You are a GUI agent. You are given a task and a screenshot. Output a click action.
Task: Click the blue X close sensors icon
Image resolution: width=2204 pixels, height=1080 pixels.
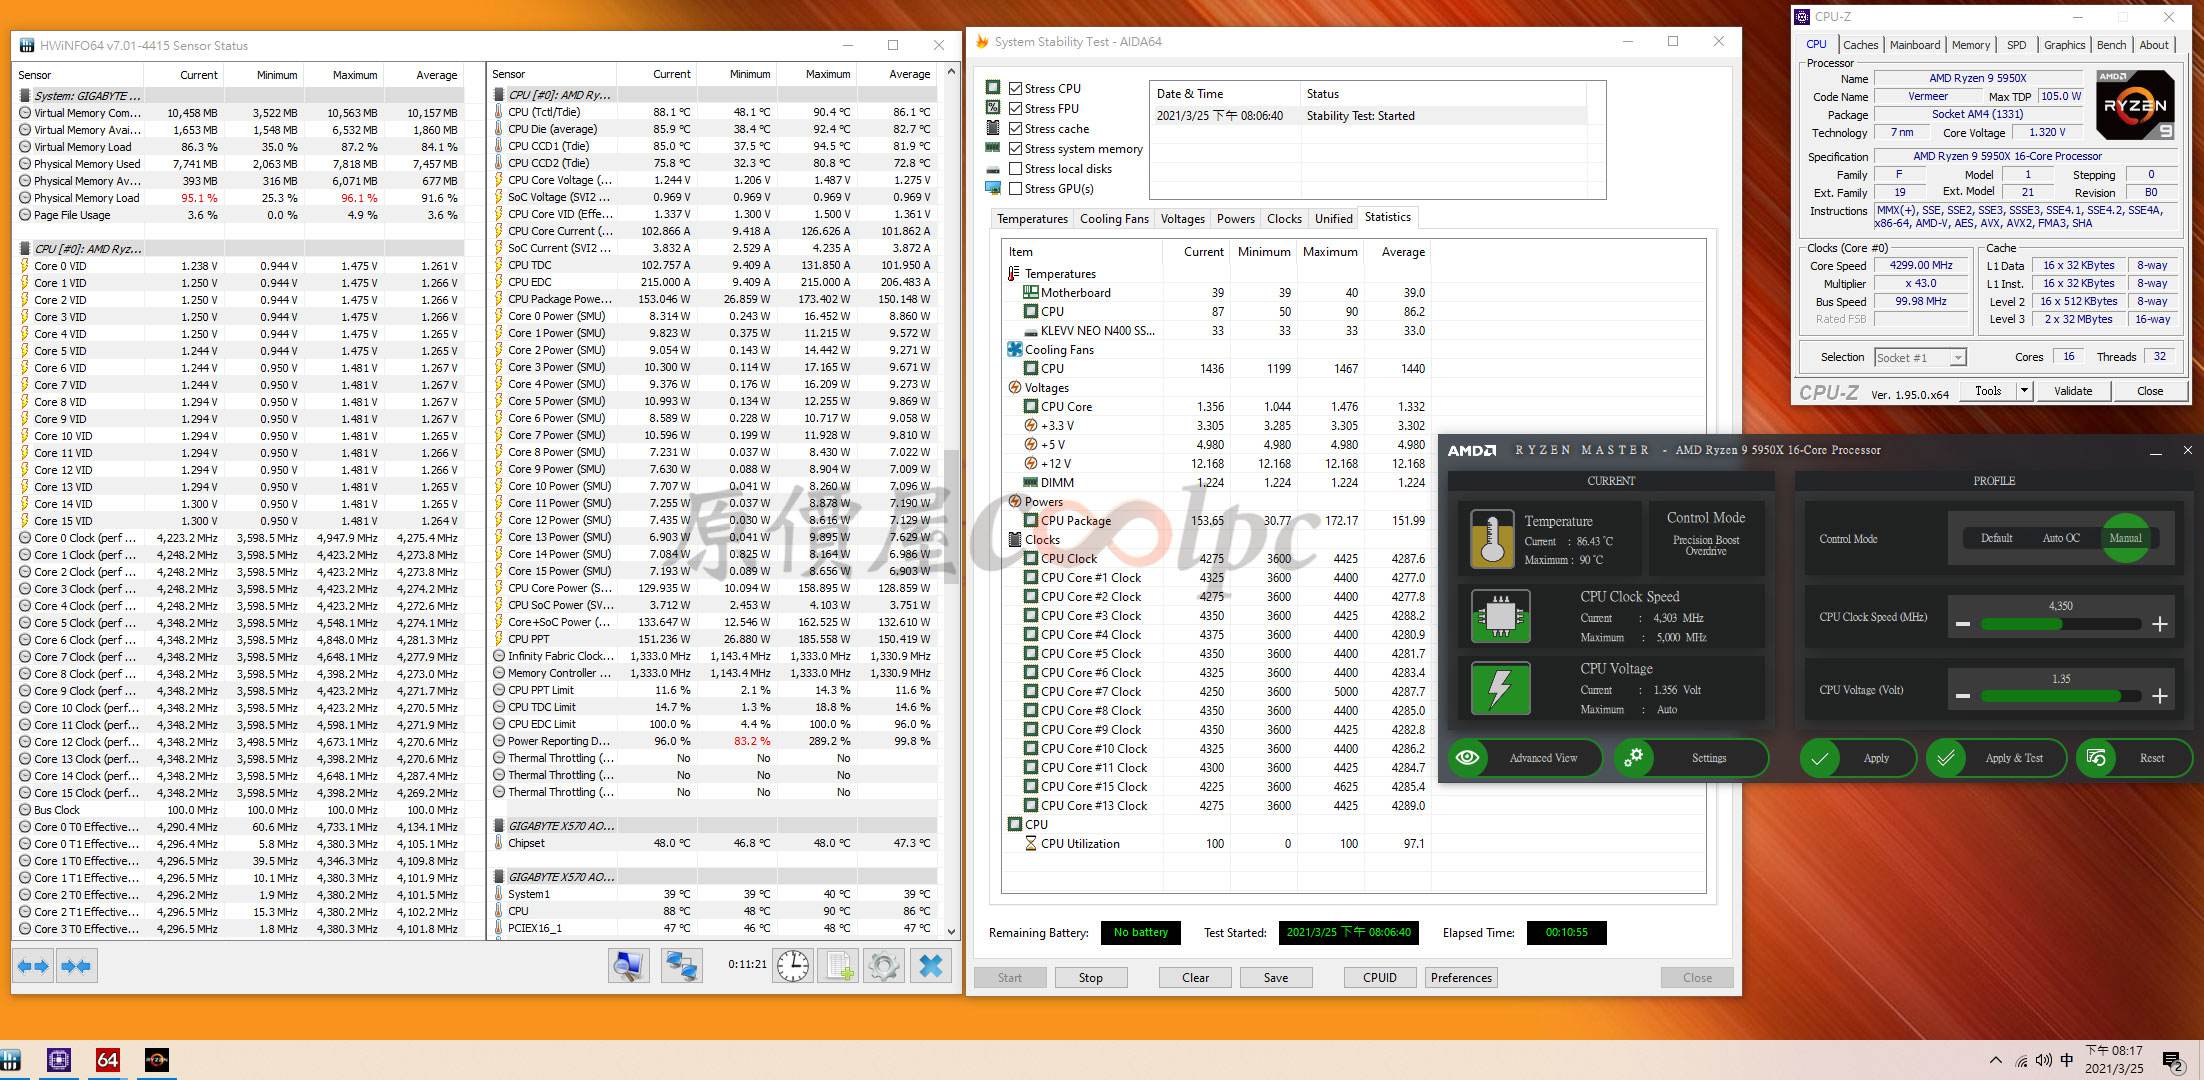coord(931,966)
